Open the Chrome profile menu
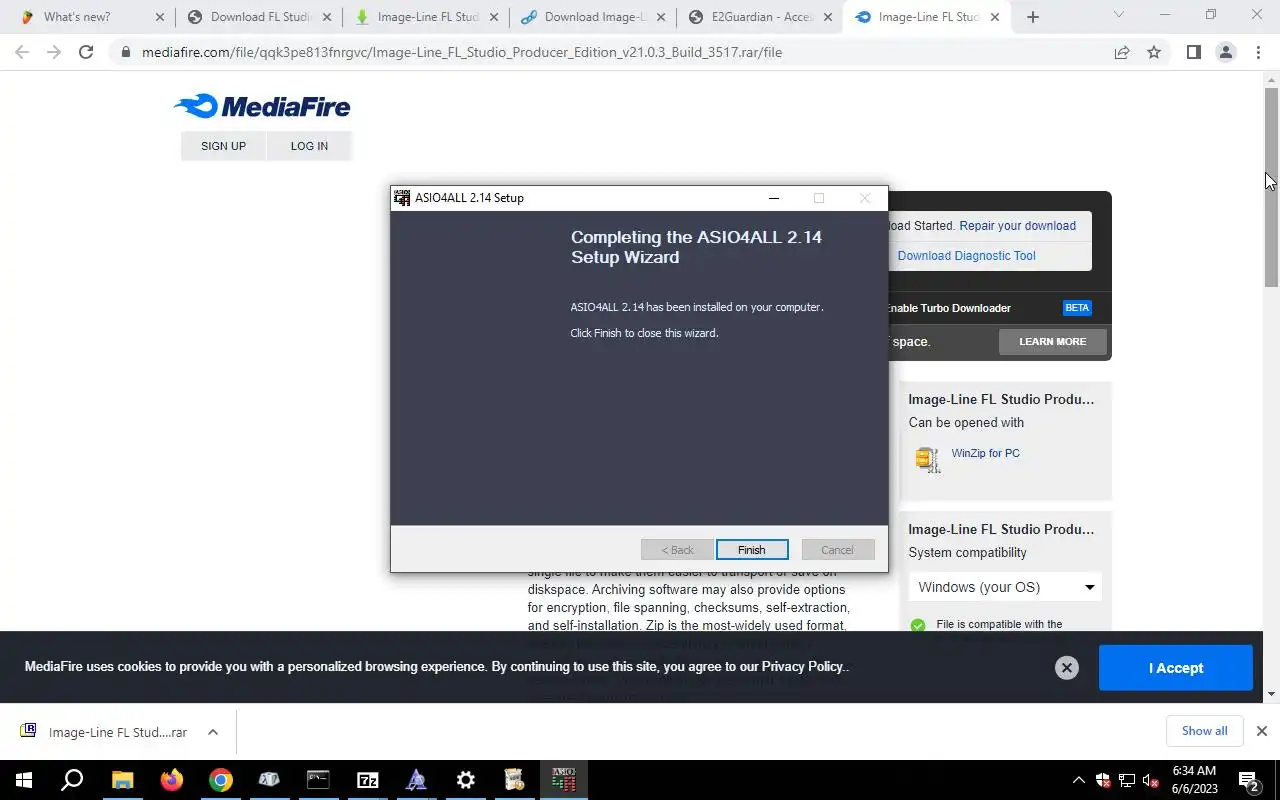 (x=1225, y=52)
